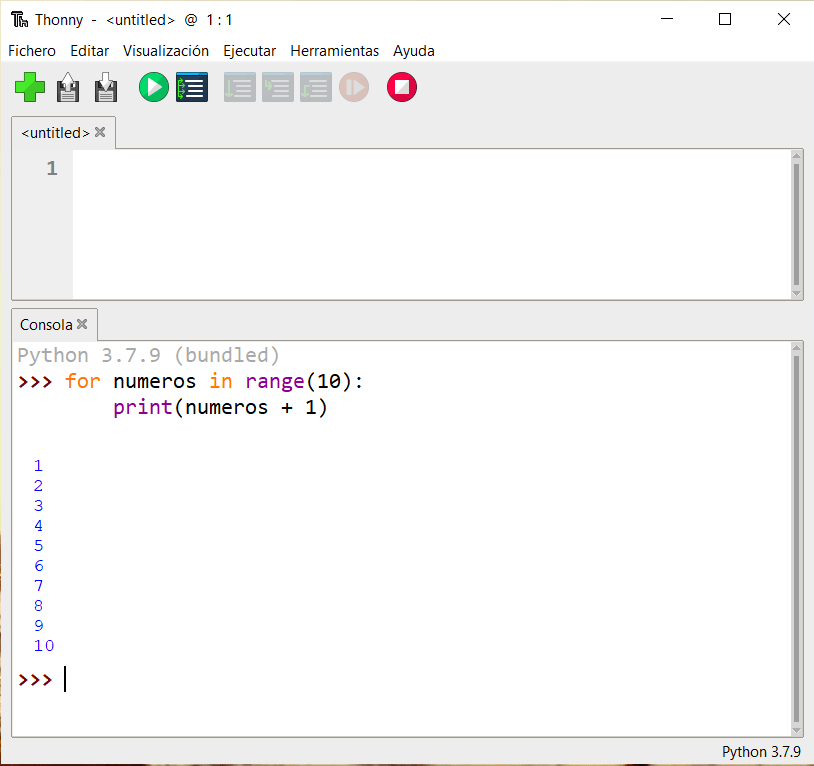The width and height of the screenshot is (814, 766).
Task: Click the Python 3.7.9 interpreter selector
Action: coord(760,752)
